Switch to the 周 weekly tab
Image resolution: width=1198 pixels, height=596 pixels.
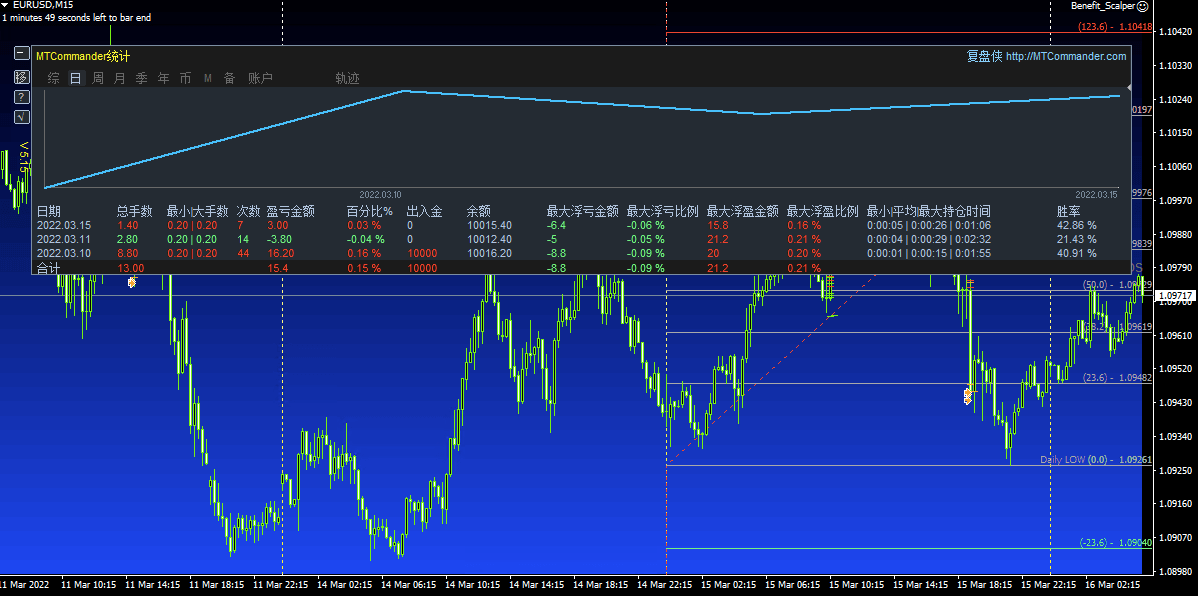coord(96,77)
